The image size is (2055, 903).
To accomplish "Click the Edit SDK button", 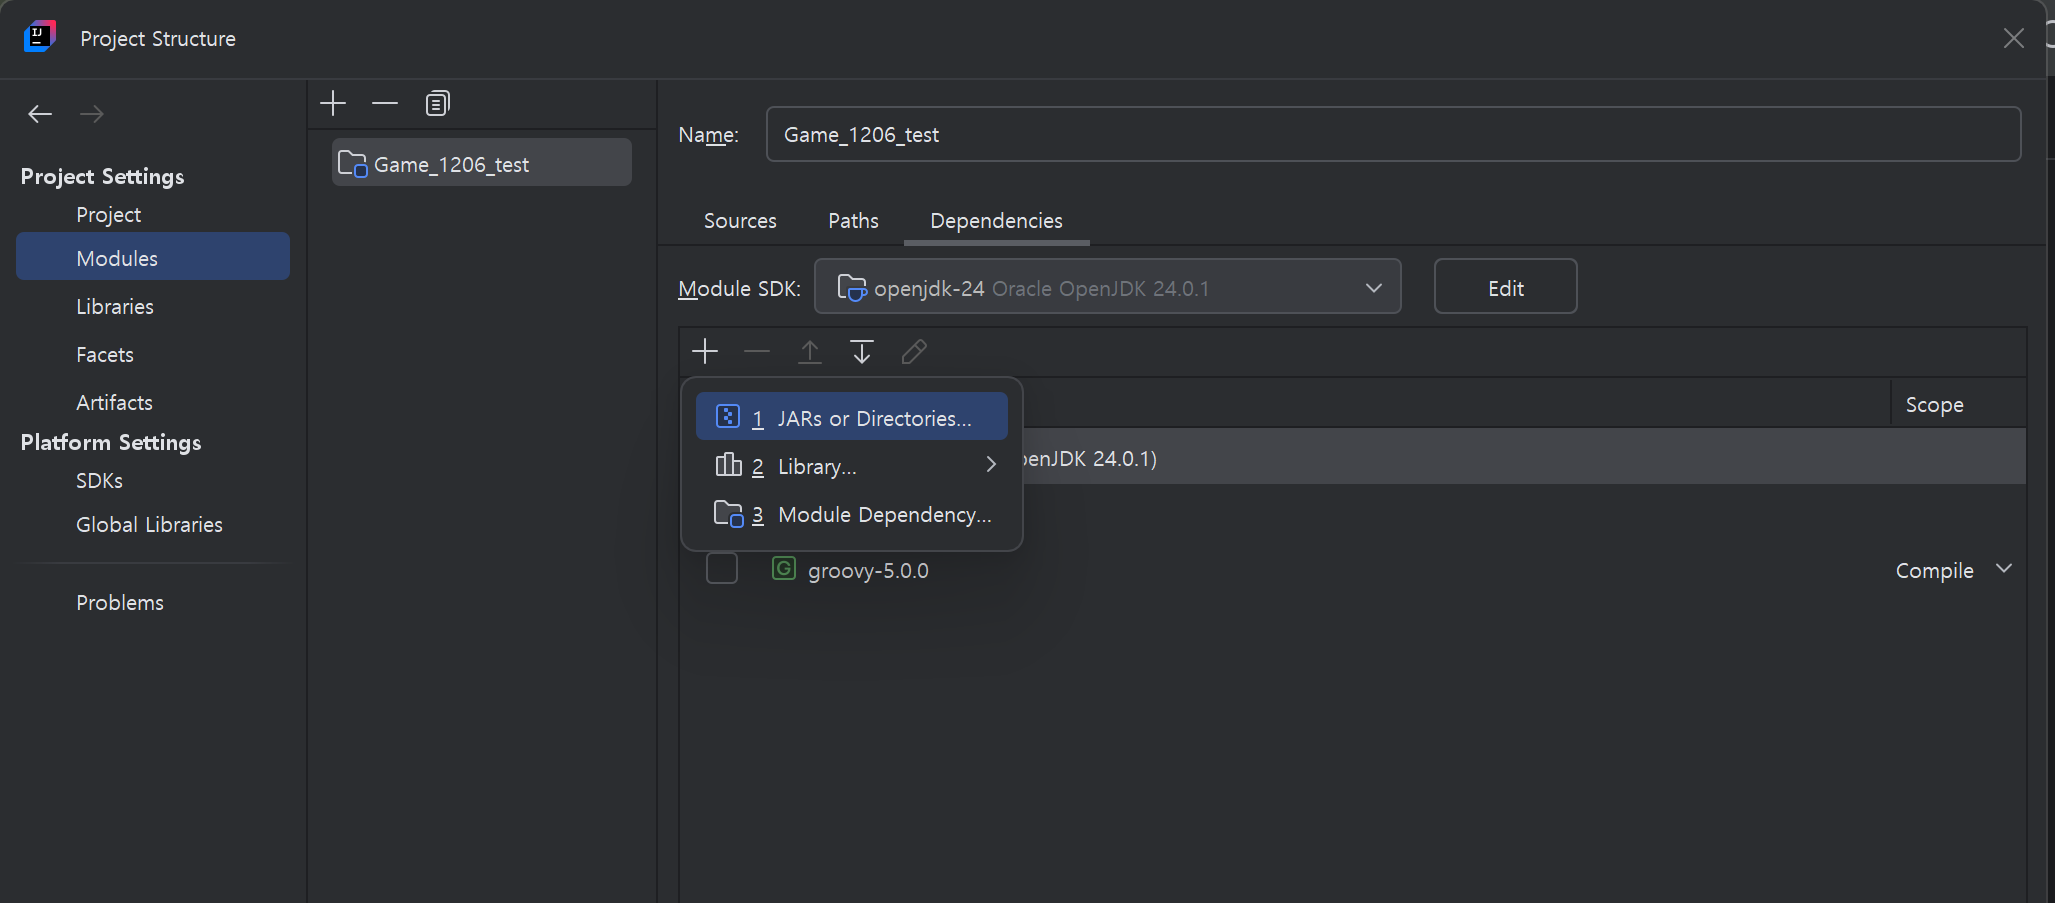I will [1505, 287].
